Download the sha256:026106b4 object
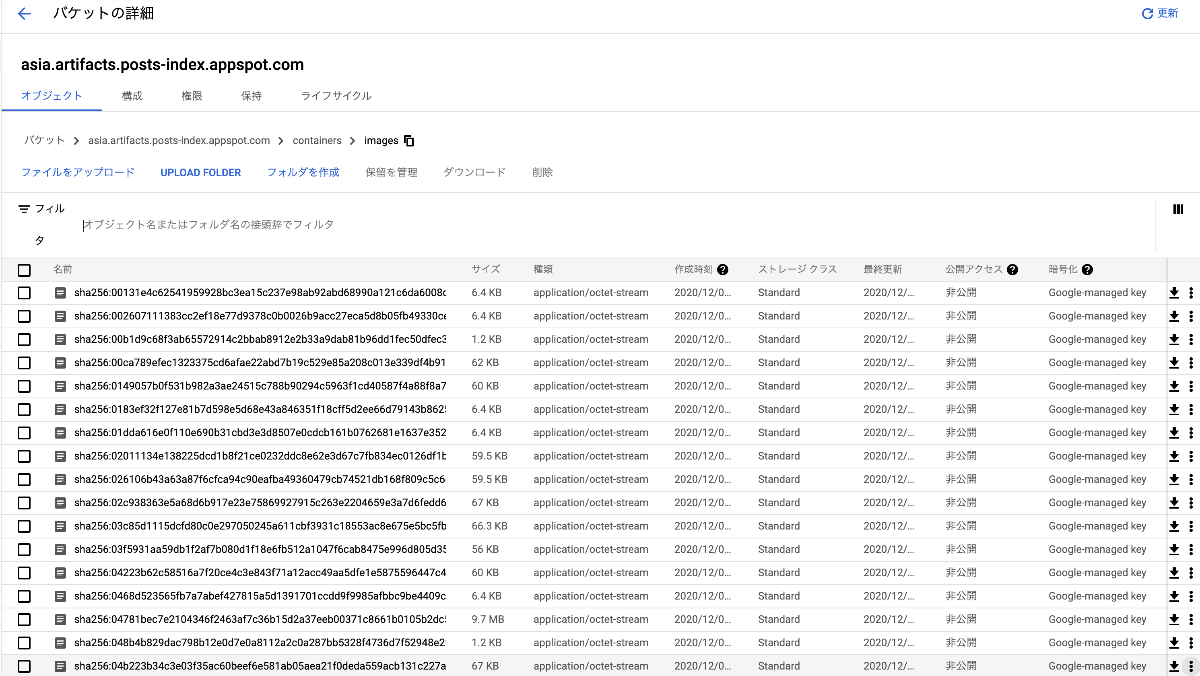Screen dimensions: 1200x676 pos(1174,480)
